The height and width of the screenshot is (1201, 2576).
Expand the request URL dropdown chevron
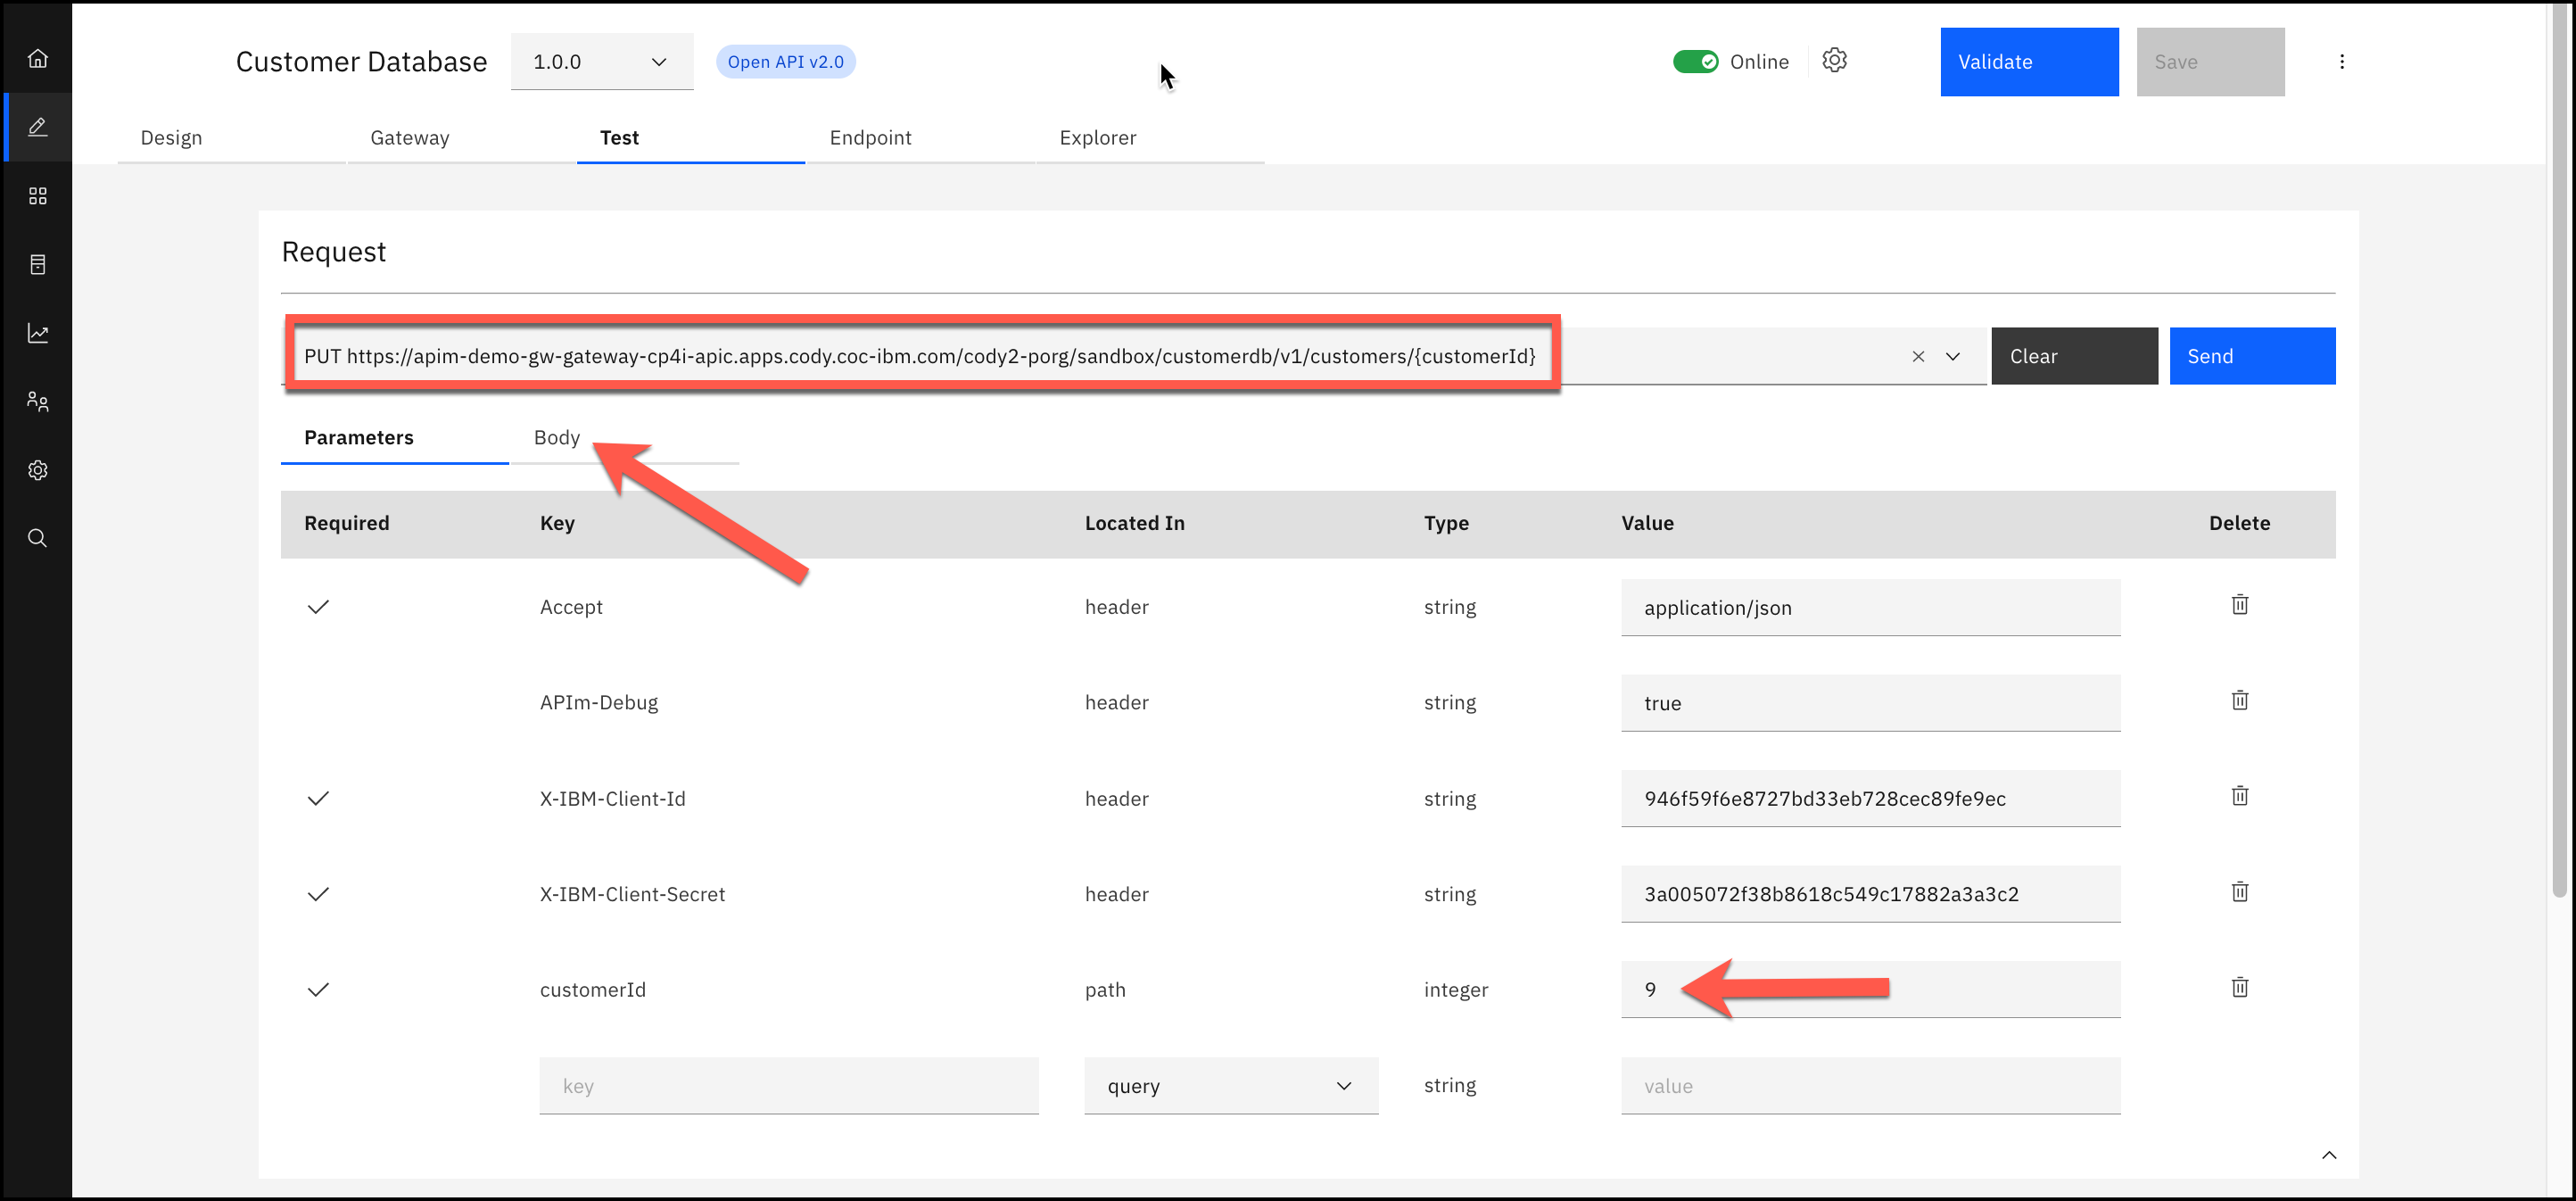tap(1952, 356)
